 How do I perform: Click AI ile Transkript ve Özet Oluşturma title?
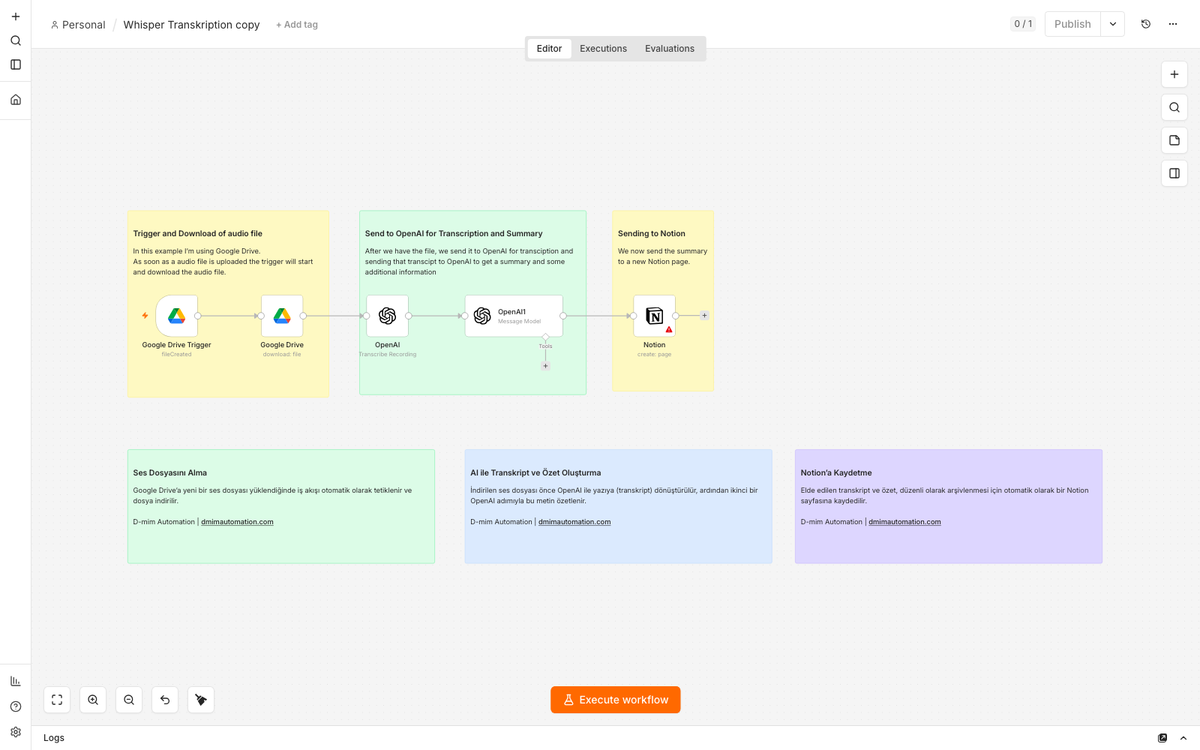[x=535, y=473]
